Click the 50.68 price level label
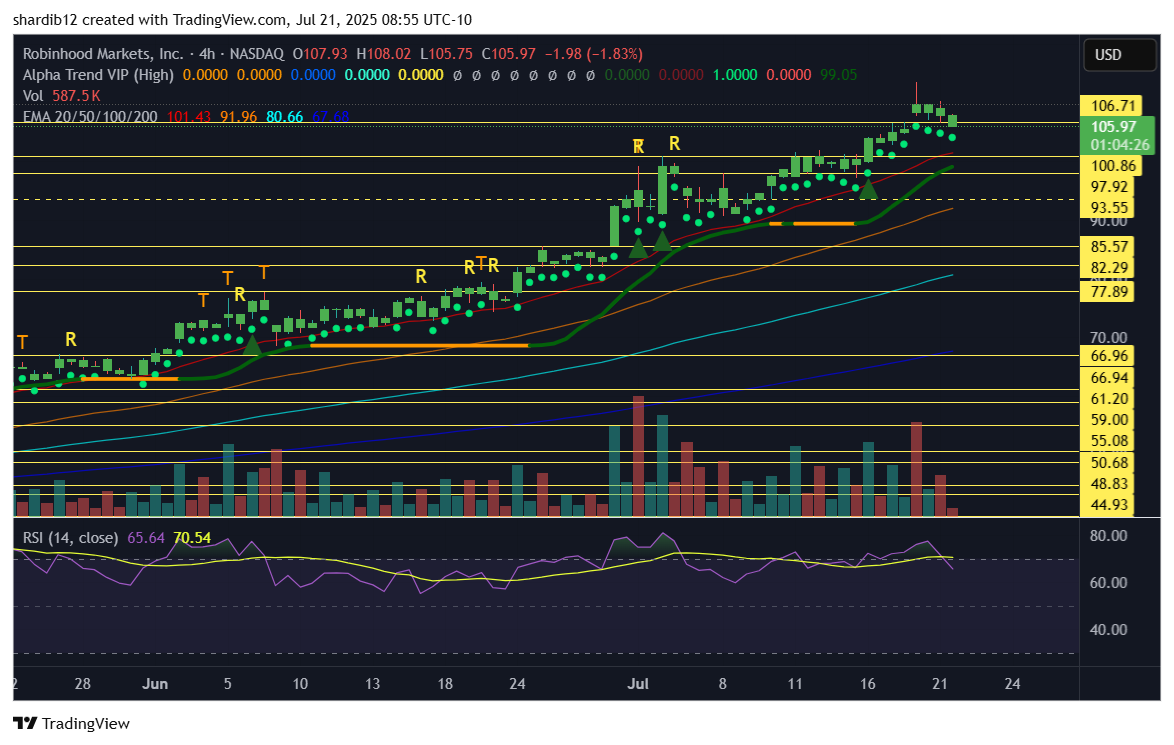 1109,462
